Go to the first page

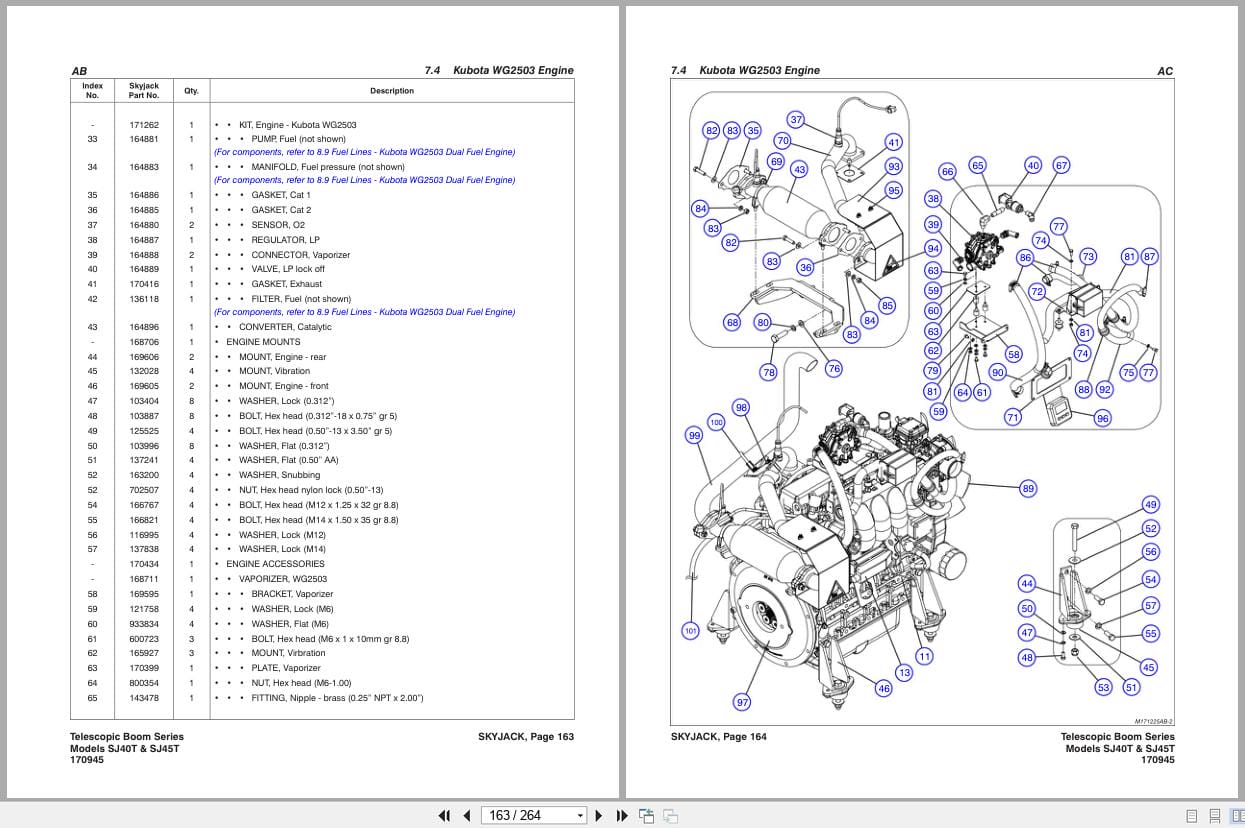point(445,815)
